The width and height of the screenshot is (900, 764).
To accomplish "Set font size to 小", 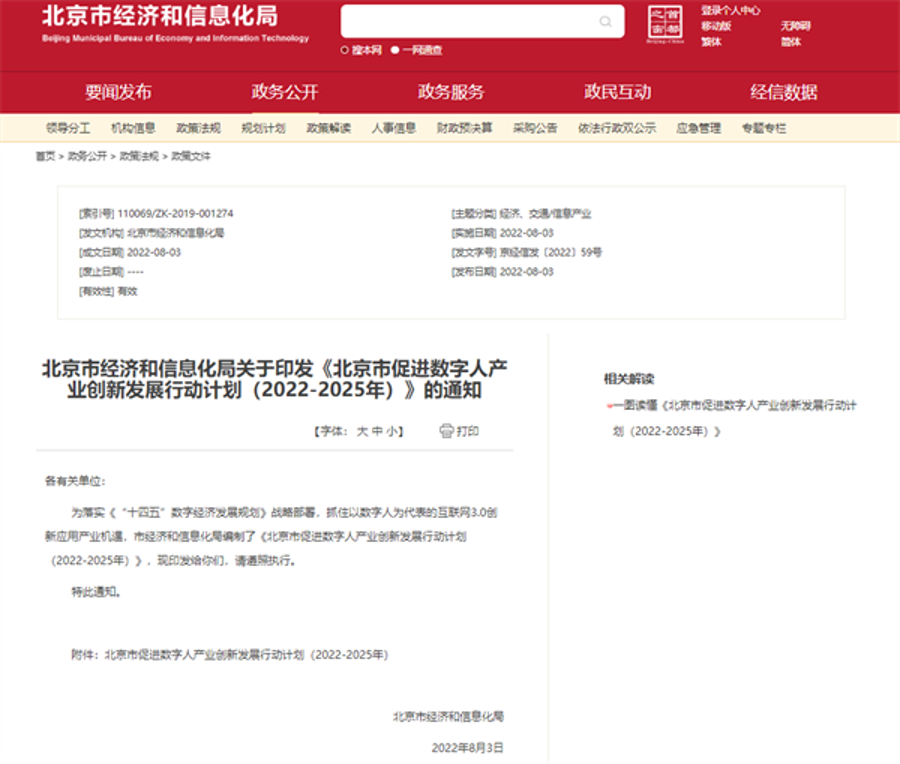I will tap(392, 431).
